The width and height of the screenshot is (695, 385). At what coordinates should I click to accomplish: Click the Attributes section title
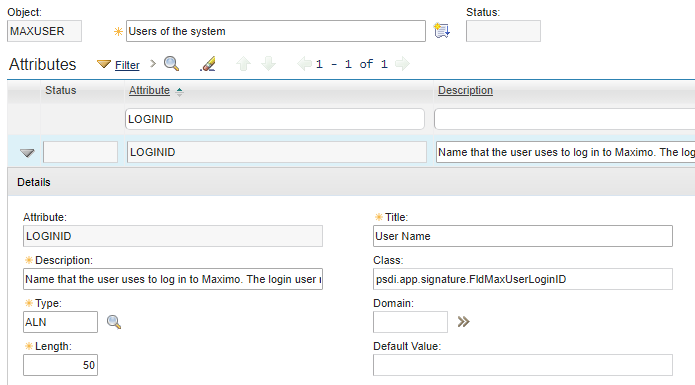pos(43,64)
